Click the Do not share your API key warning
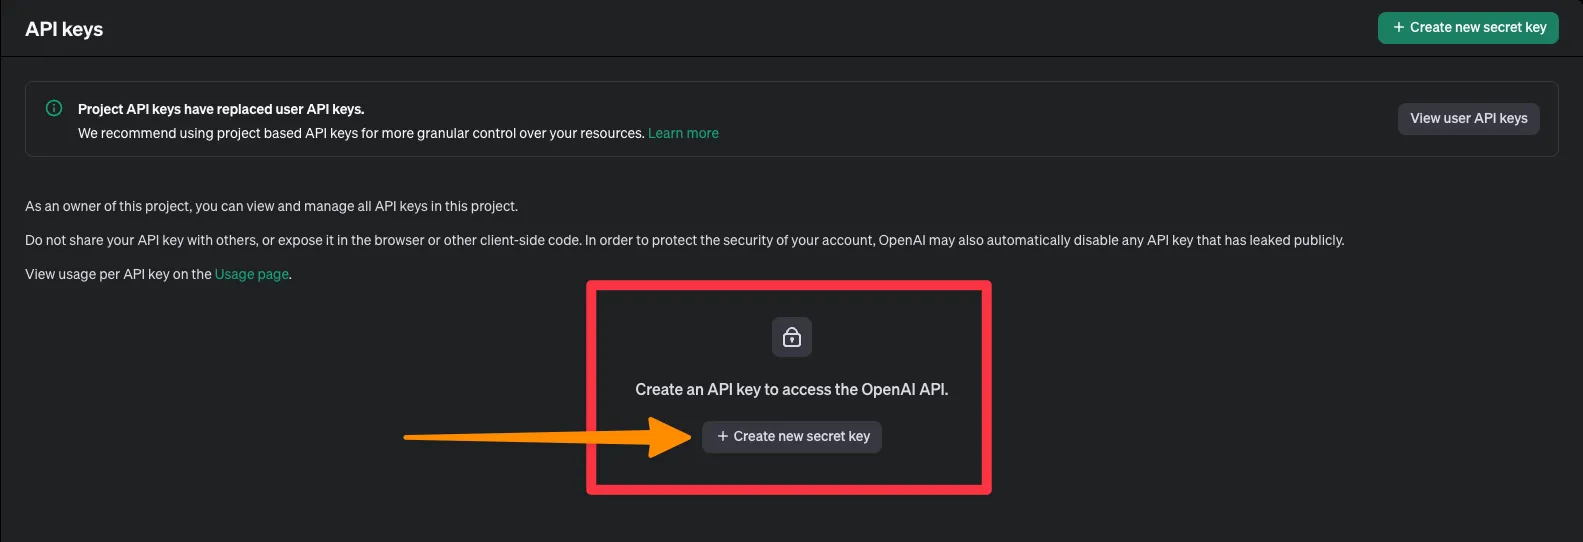 click(684, 240)
